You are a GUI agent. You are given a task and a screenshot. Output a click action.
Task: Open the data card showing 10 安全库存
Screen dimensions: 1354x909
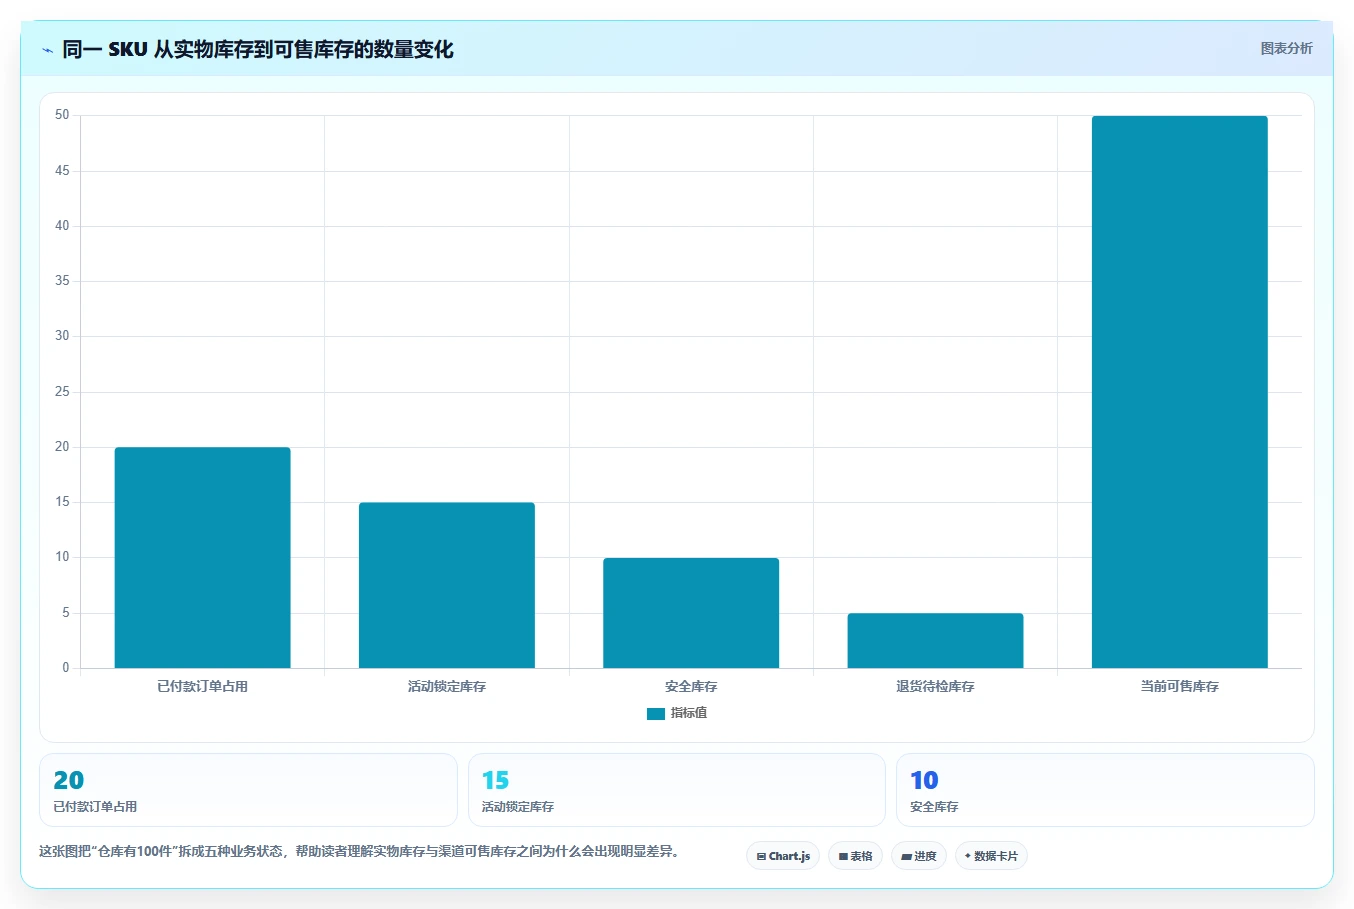click(1105, 790)
